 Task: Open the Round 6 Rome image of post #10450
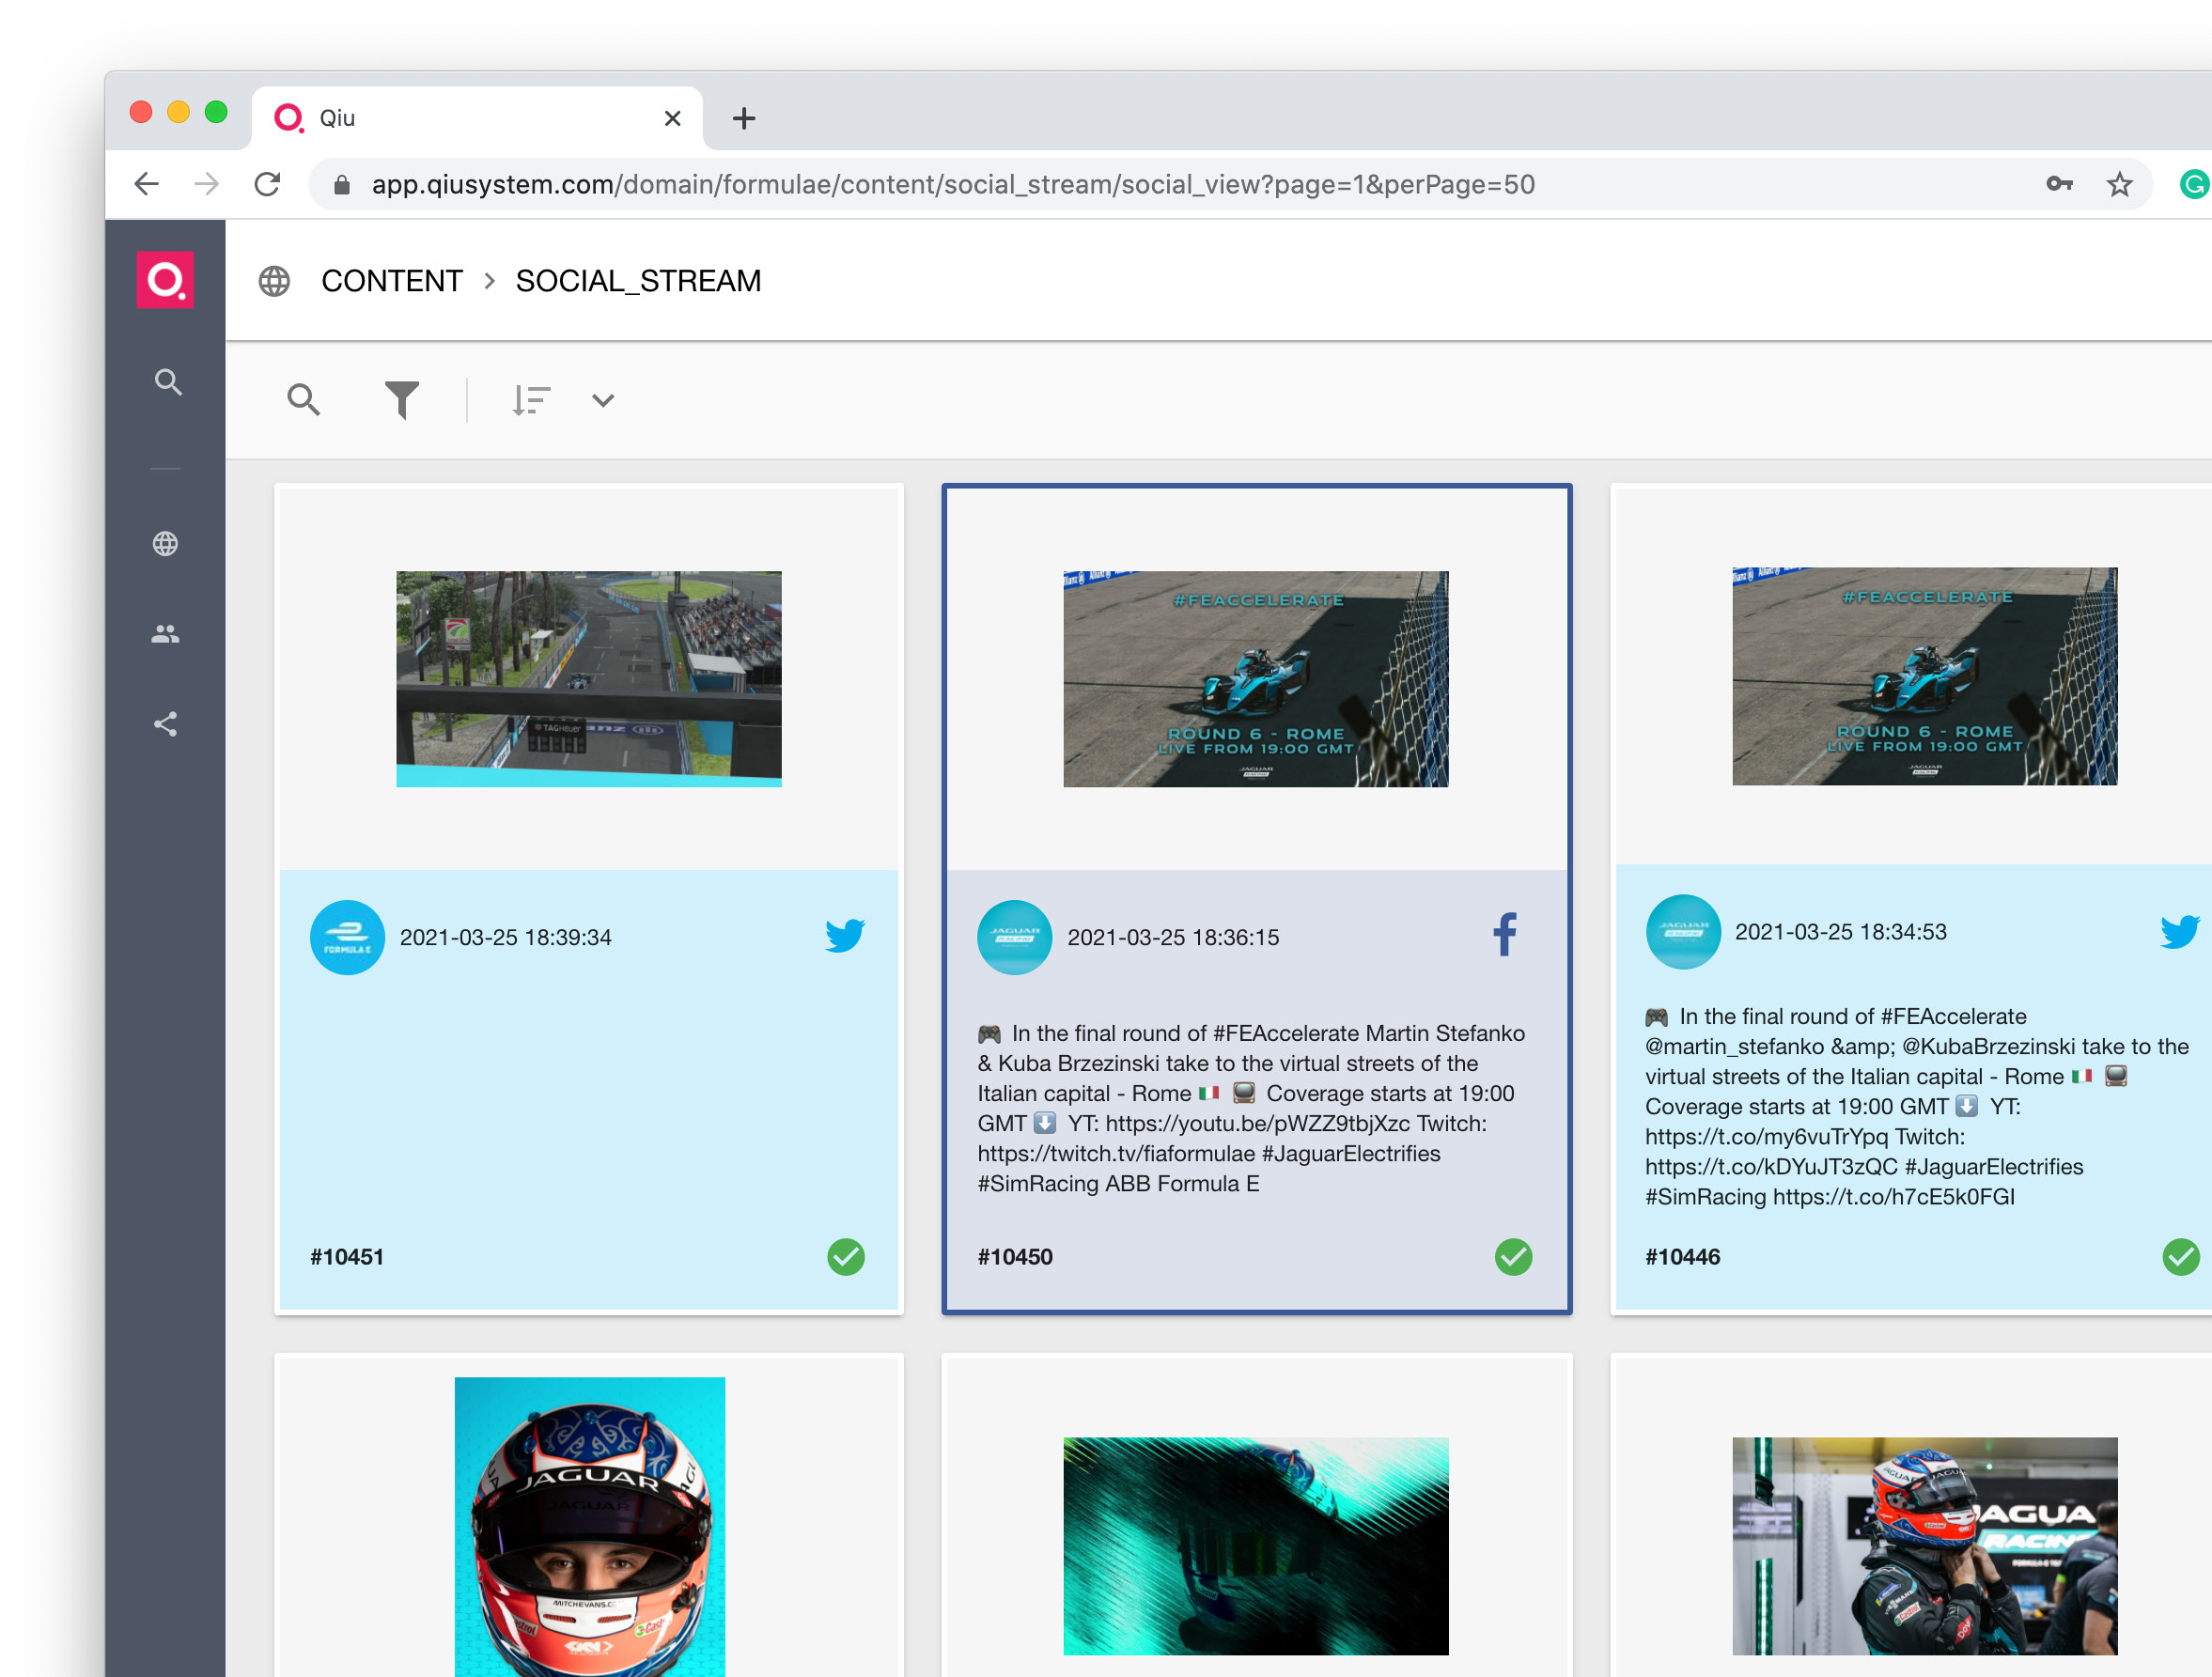pos(1256,679)
